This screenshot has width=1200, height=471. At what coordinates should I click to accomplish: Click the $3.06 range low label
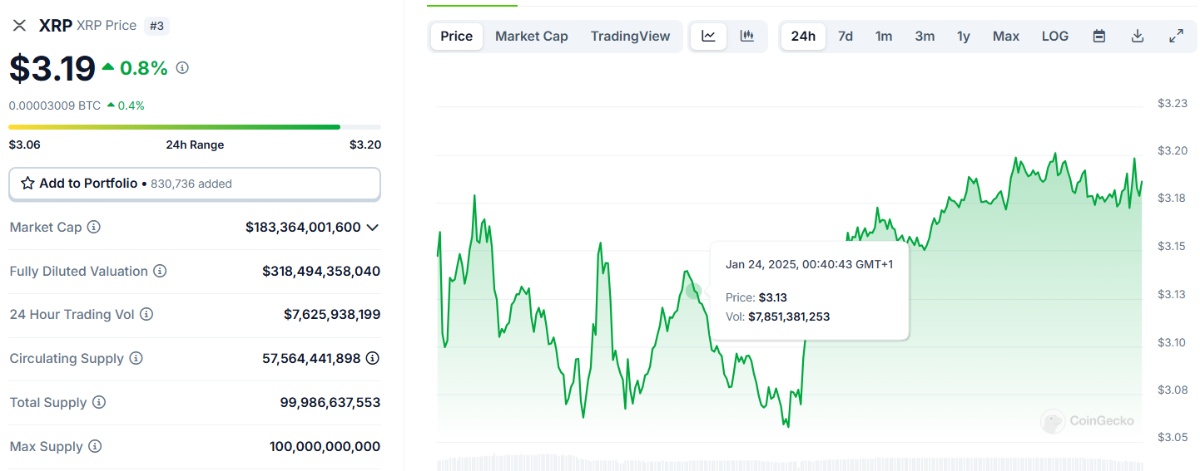click(x=24, y=145)
